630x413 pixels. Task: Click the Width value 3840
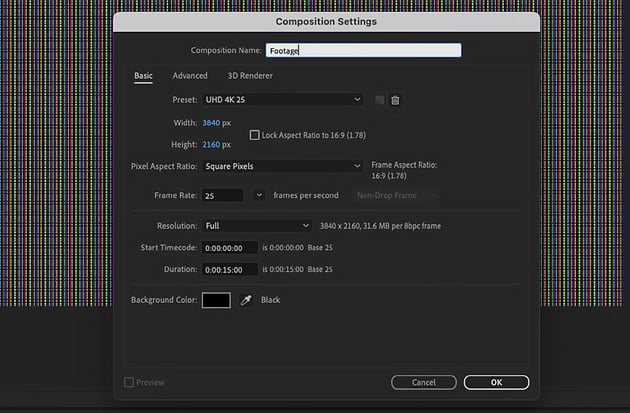pos(211,123)
